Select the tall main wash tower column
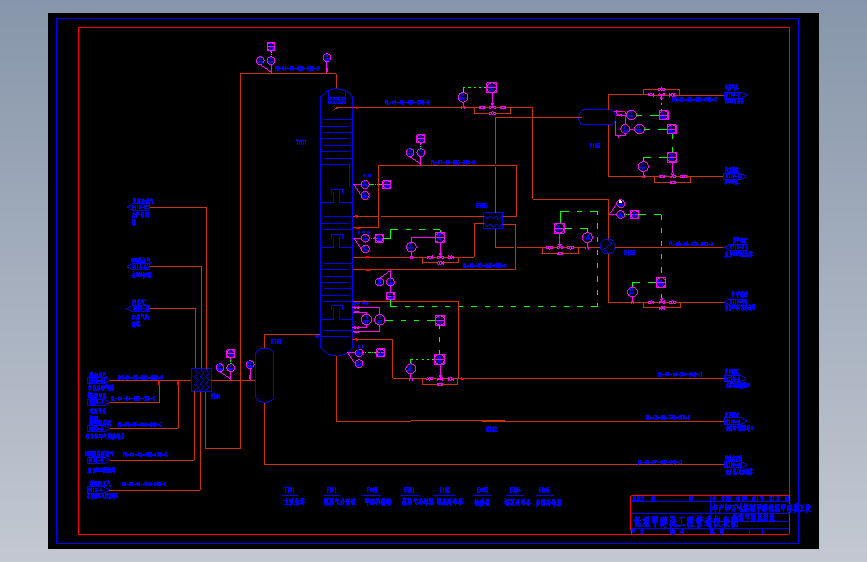Viewport: 867px width, 562px height. 336,222
